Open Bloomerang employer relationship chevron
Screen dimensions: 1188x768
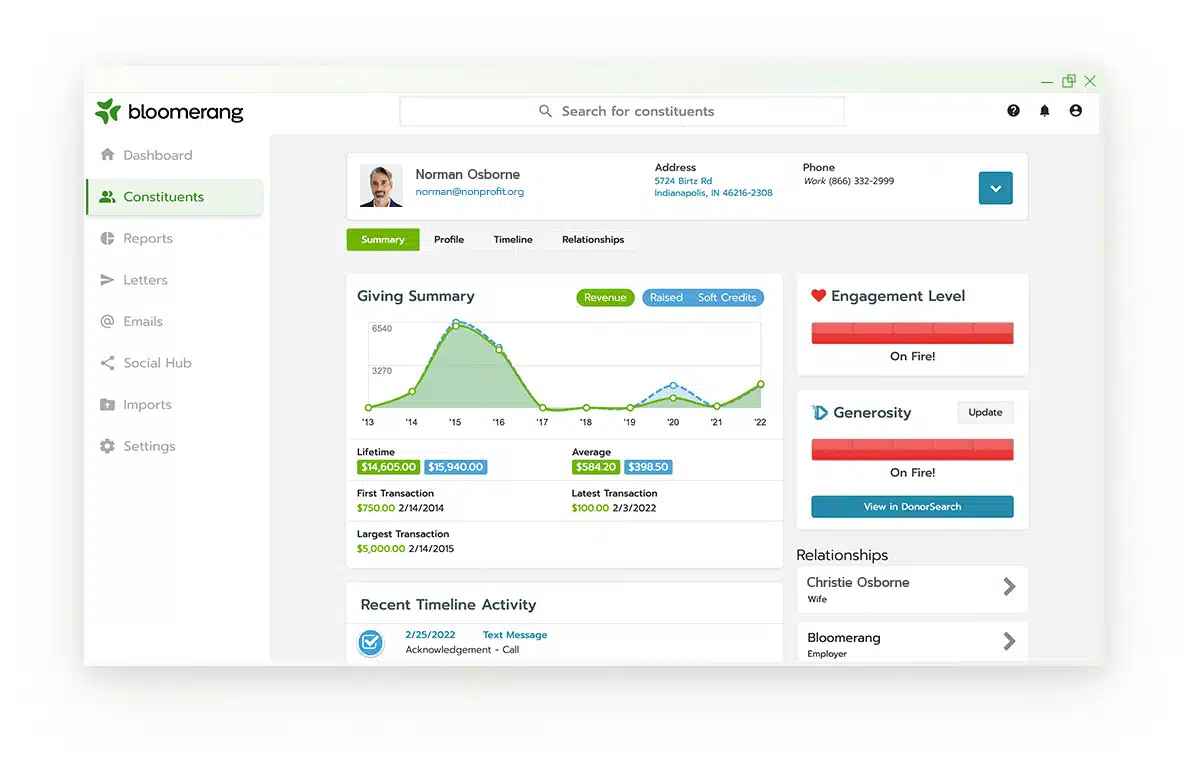[x=1009, y=642]
